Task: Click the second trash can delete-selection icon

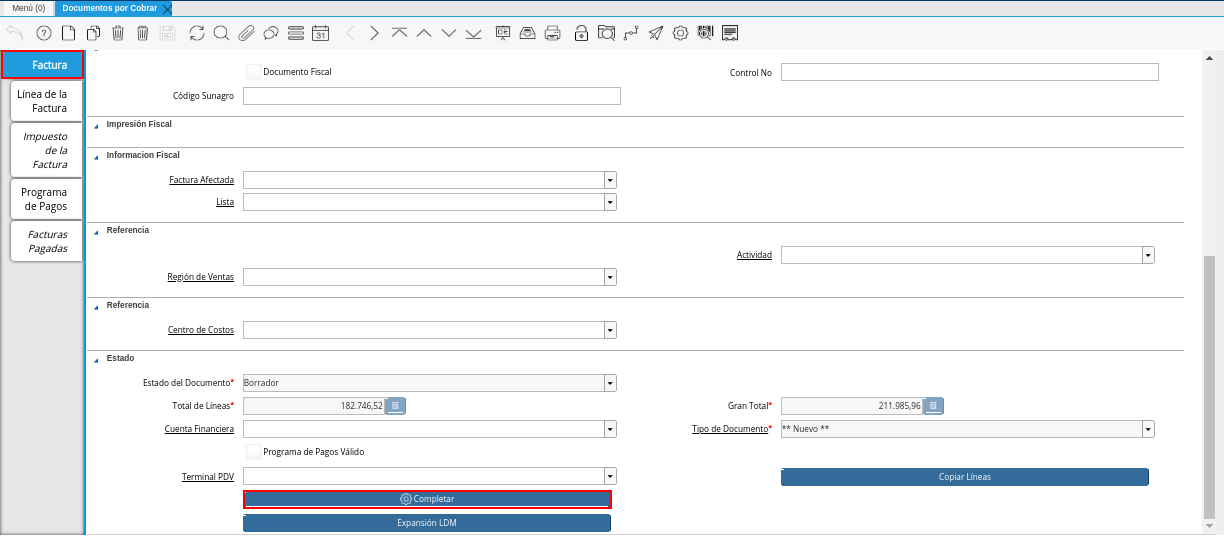Action: pyautogui.click(x=143, y=33)
